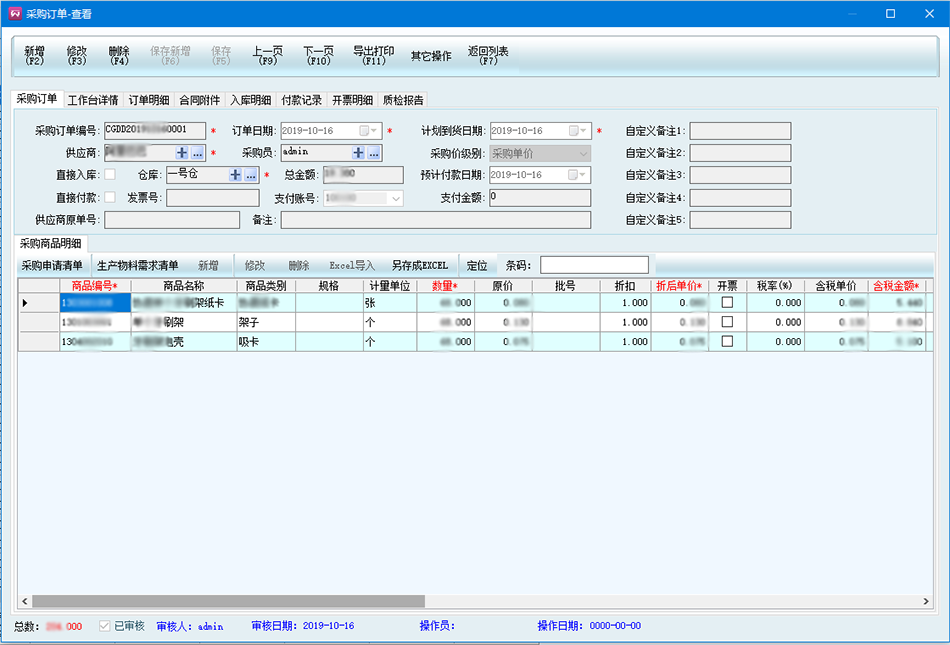Click the 另存成EXCEL button
This screenshot has height=645, width=950.
[420, 265]
